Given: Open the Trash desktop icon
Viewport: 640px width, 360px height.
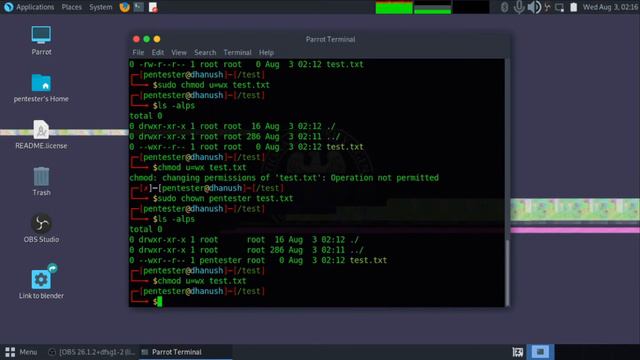Looking at the screenshot, I should click(x=41, y=181).
